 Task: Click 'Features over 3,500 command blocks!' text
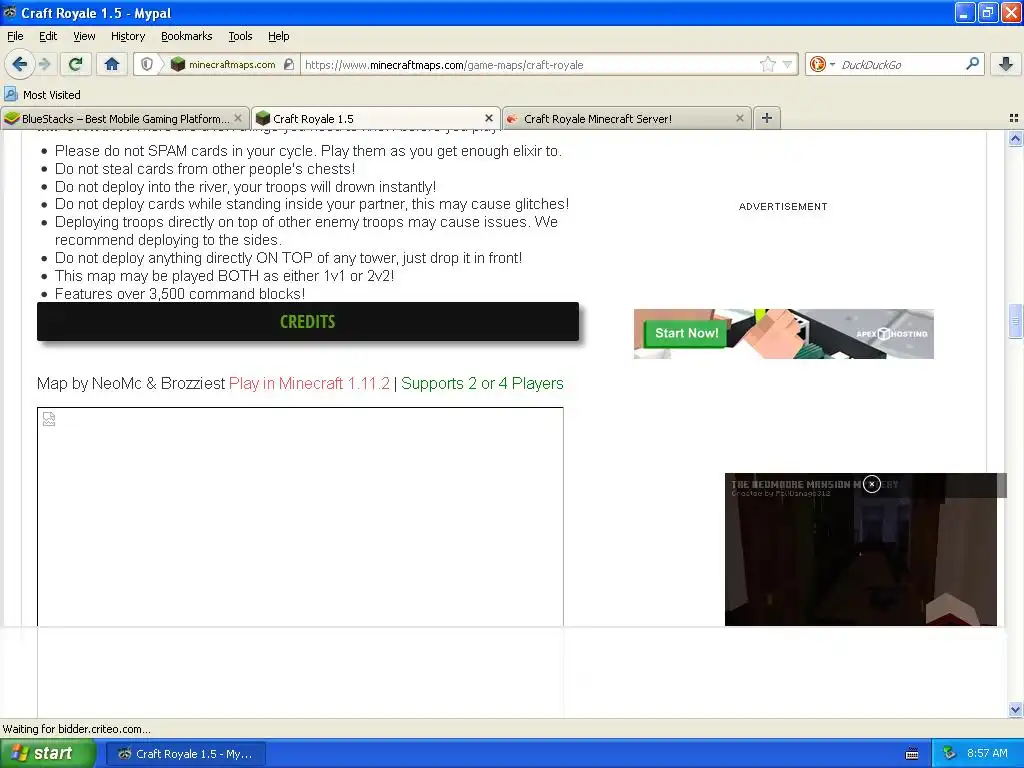180,294
